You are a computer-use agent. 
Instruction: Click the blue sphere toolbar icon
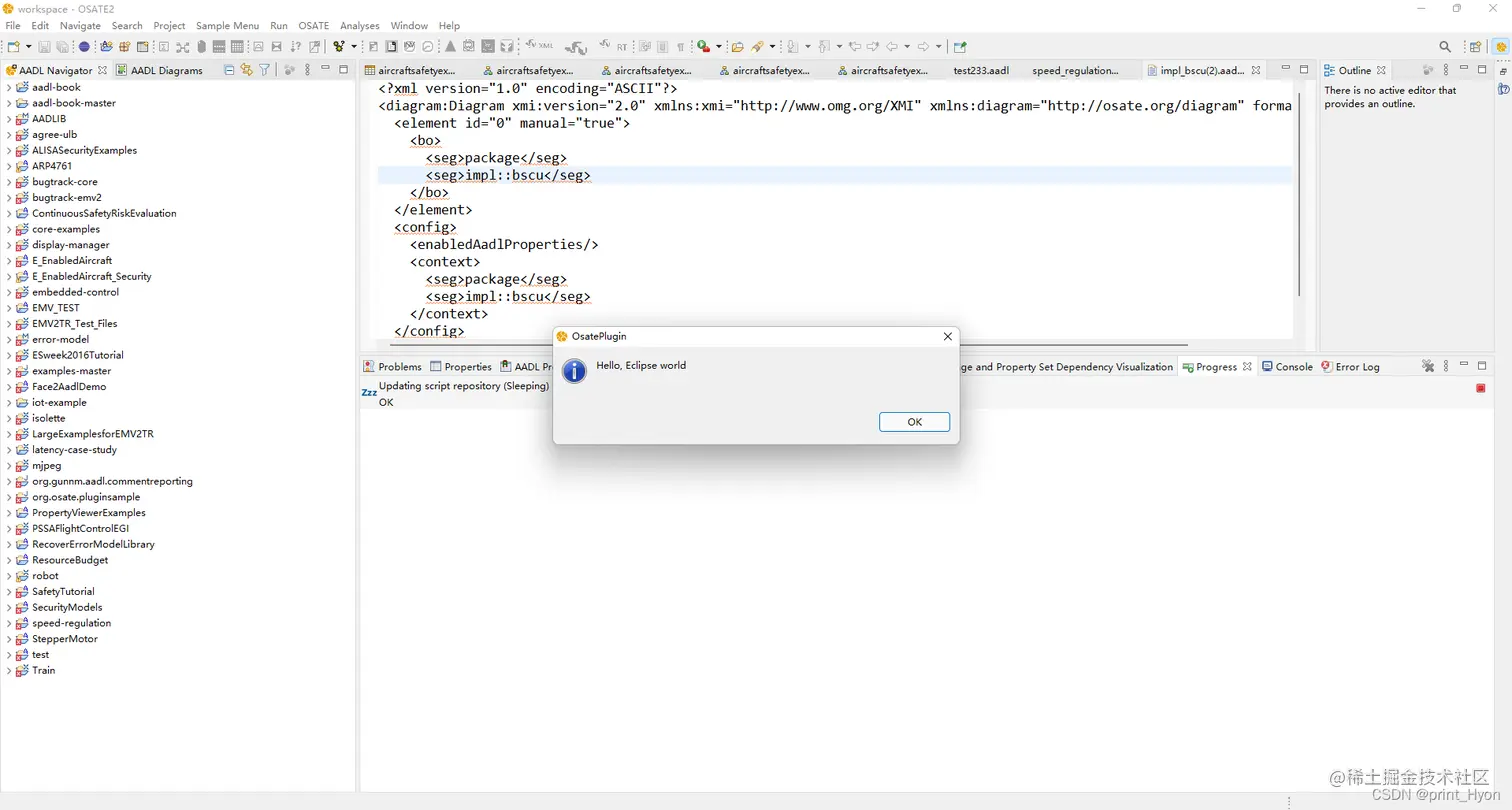coord(84,46)
